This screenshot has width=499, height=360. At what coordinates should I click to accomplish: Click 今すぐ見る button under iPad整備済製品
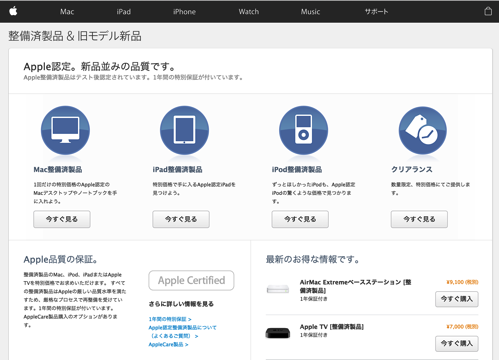(x=181, y=219)
